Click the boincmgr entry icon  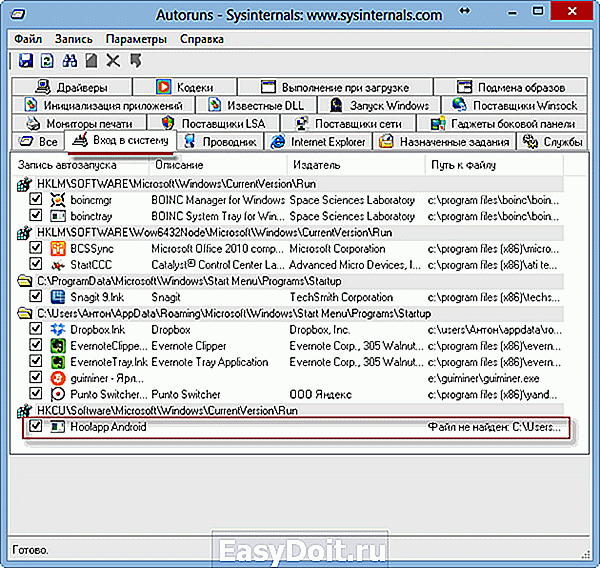pyautogui.click(x=58, y=200)
